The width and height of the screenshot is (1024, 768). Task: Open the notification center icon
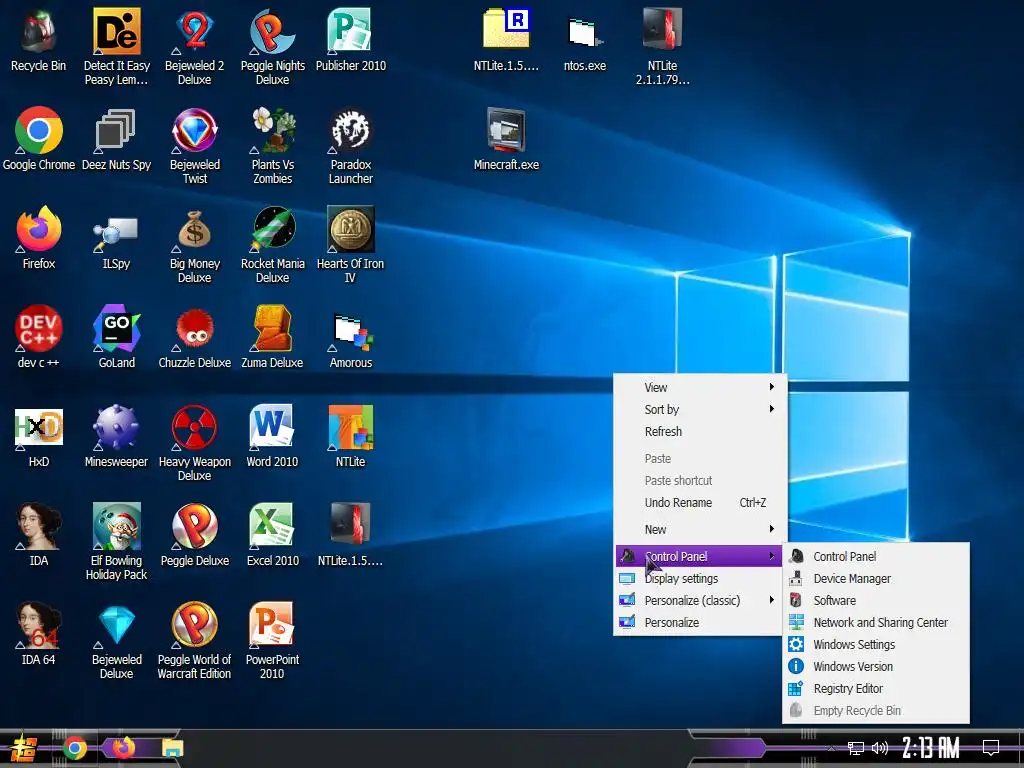991,747
